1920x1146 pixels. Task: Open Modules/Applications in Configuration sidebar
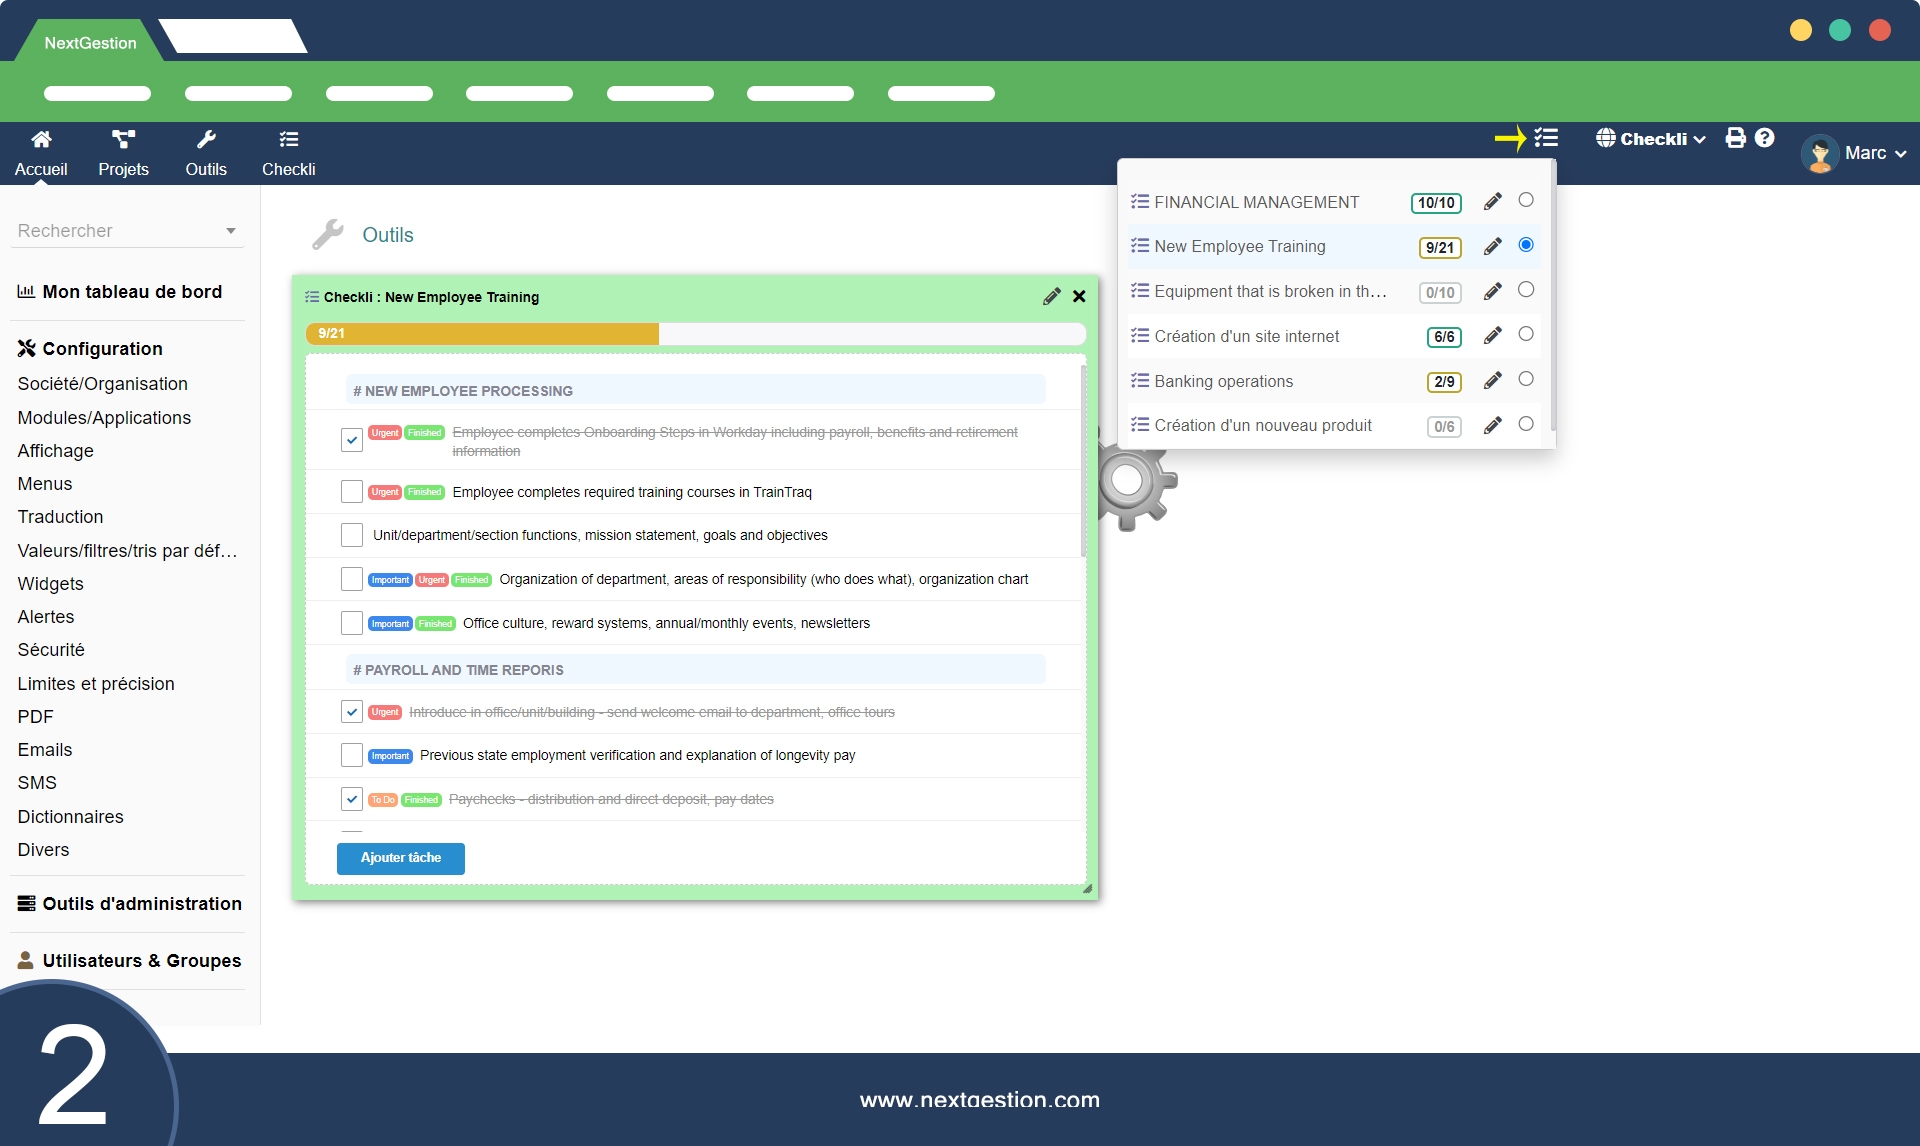tap(104, 418)
